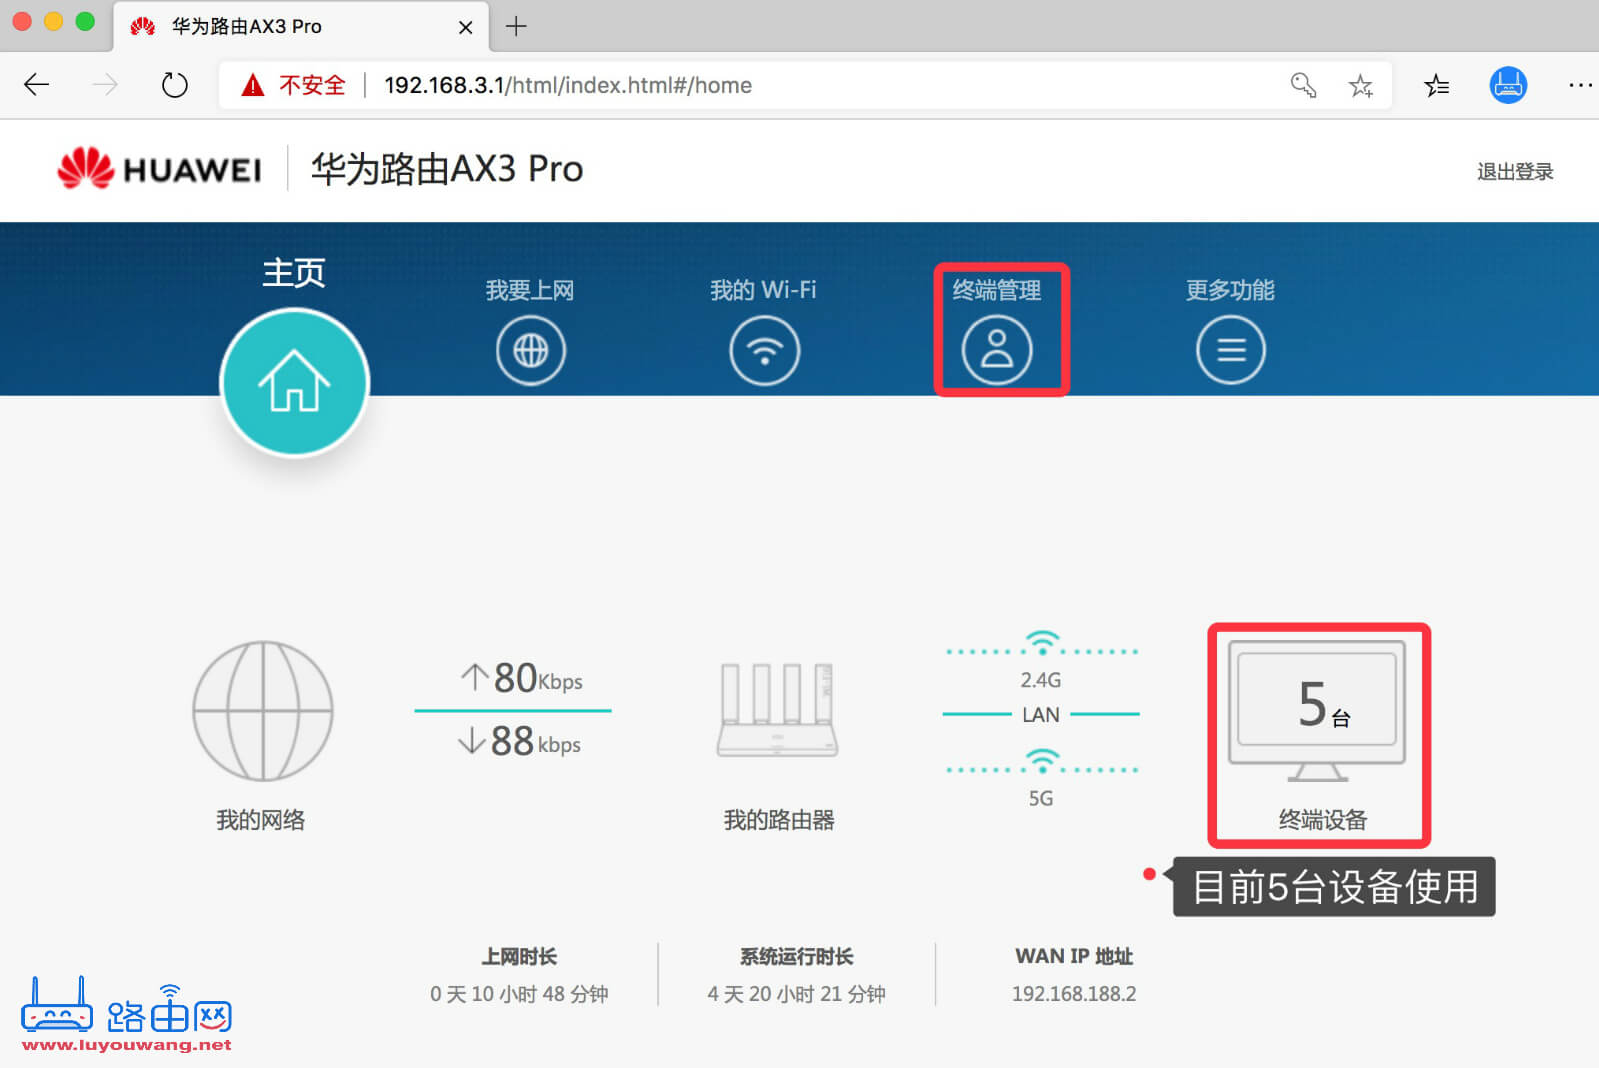
Task: Click the 终端设备 label
Action: 1322,820
